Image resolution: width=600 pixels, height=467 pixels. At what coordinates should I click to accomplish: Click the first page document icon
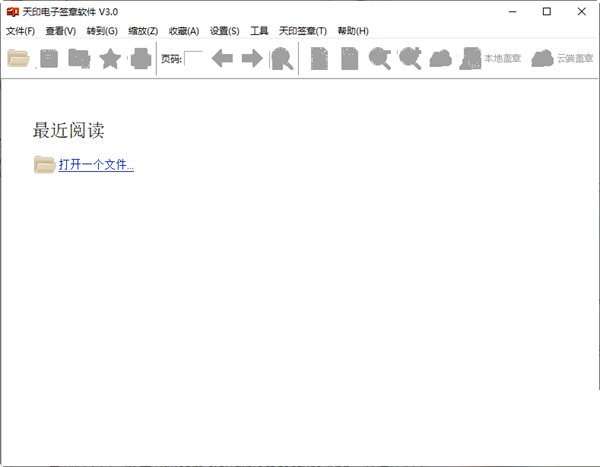click(x=319, y=59)
